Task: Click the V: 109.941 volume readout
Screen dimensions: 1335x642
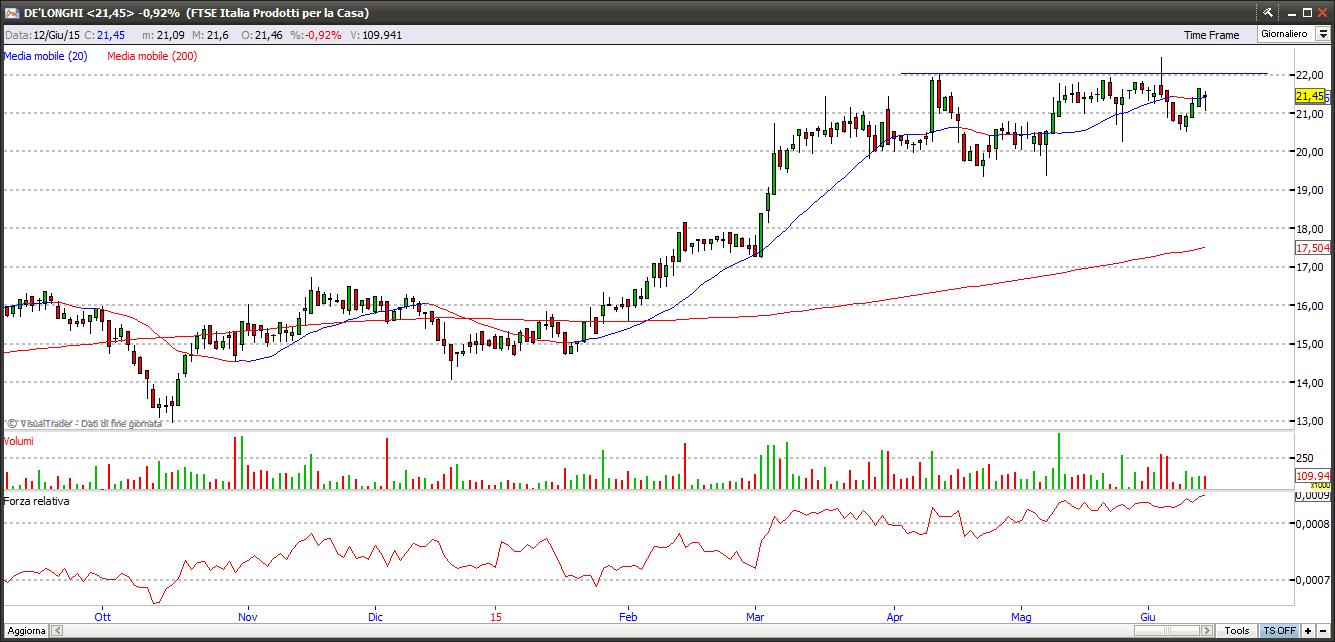Action: pos(374,34)
